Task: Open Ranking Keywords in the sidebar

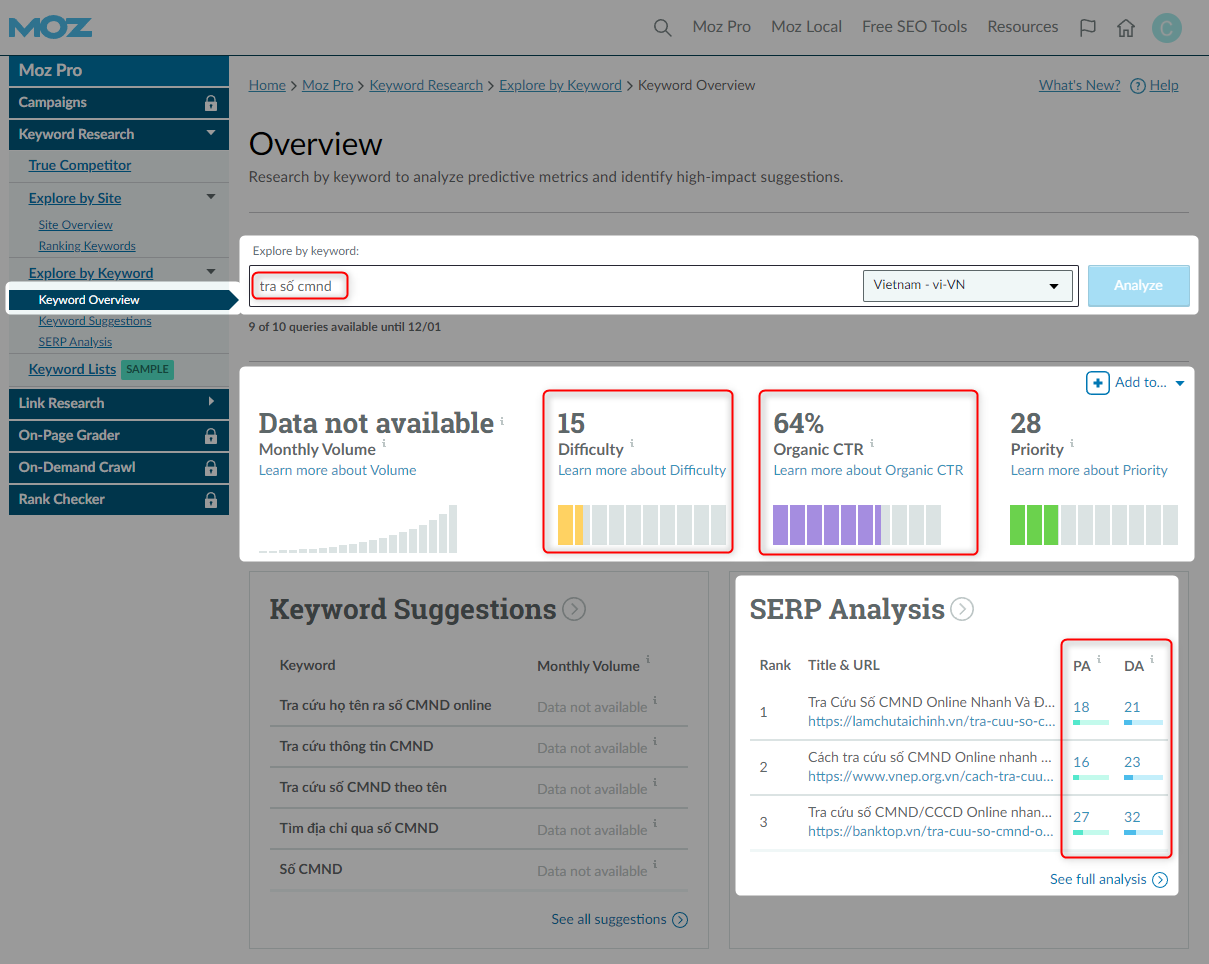Action: coord(87,246)
